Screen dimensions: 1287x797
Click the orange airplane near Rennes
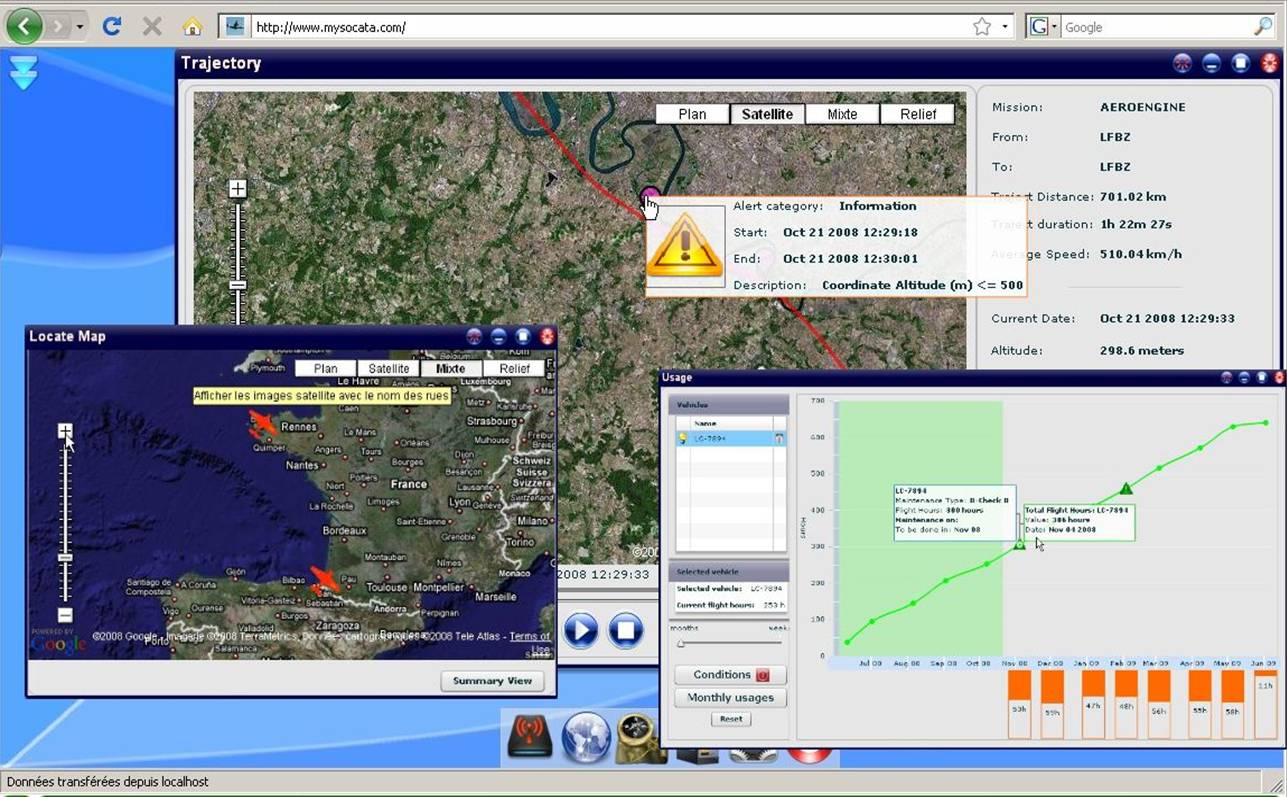click(x=263, y=423)
